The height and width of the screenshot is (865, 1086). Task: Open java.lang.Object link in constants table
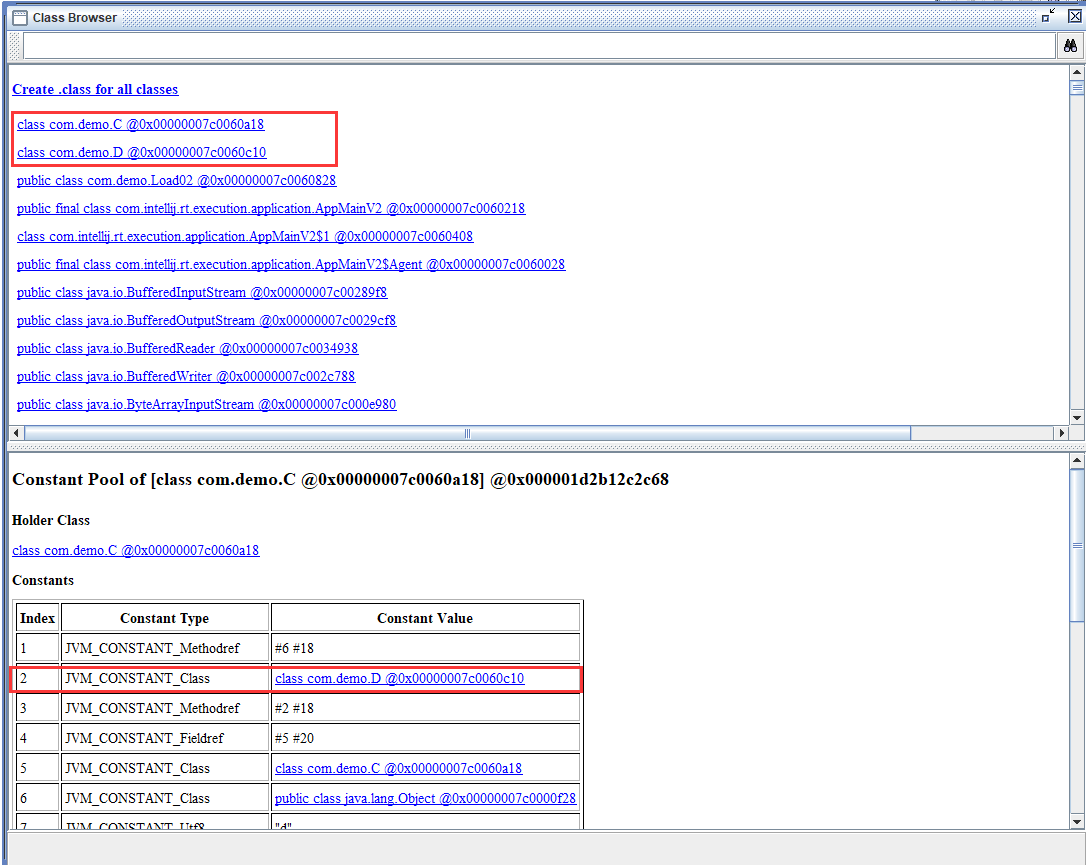425,798
